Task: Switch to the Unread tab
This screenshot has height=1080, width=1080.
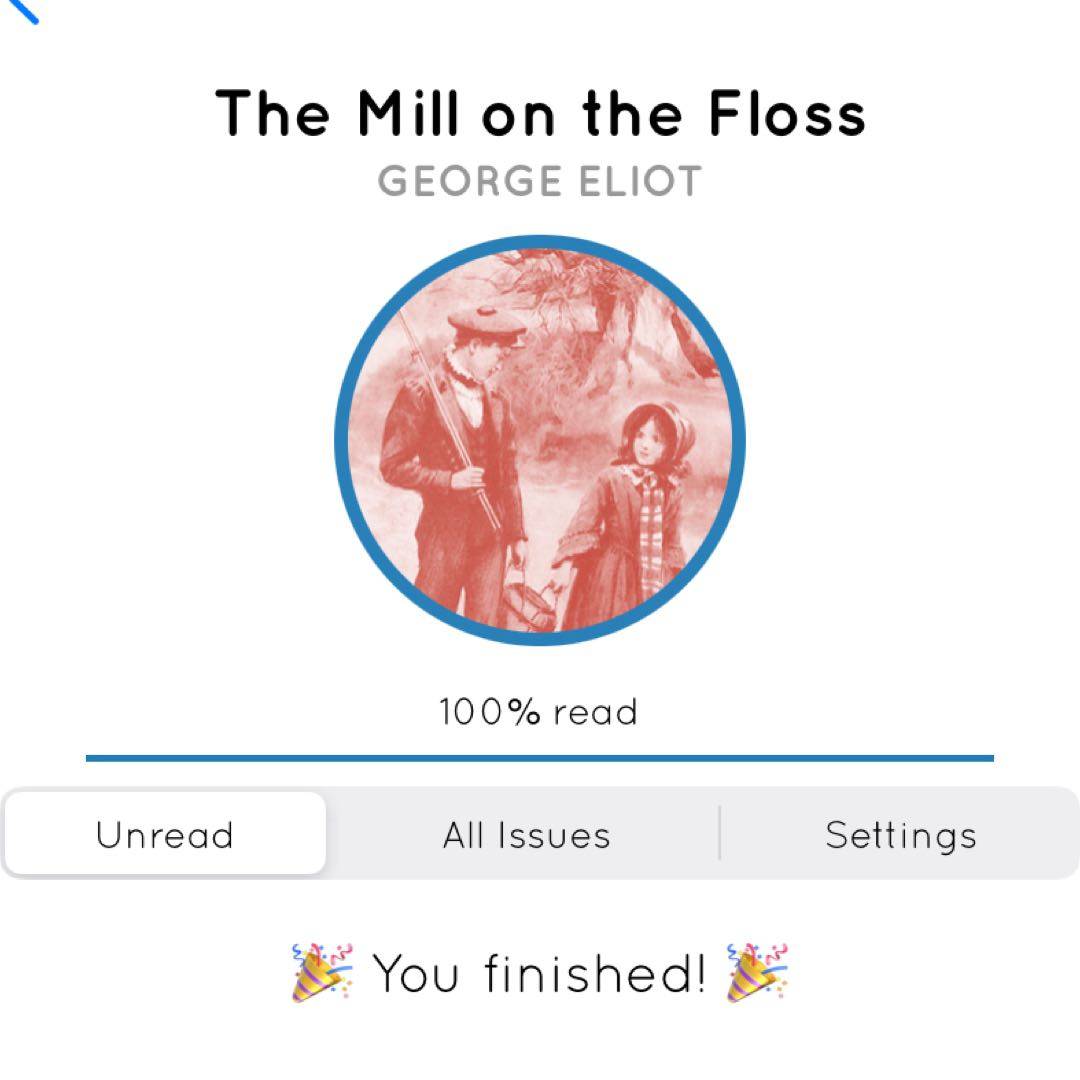Action: [x=165, y=834]
